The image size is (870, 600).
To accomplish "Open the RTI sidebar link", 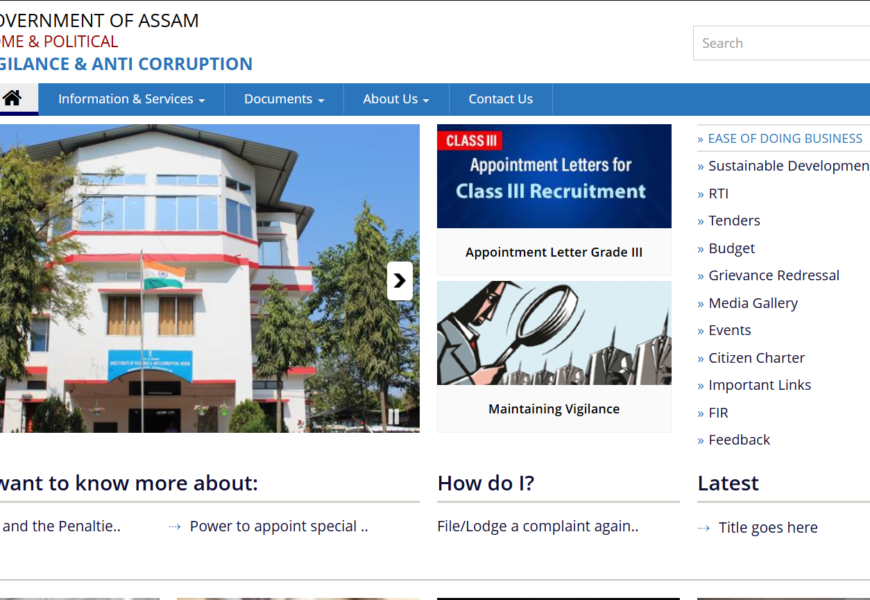I will pyautogui.click(x=718, y=194).
